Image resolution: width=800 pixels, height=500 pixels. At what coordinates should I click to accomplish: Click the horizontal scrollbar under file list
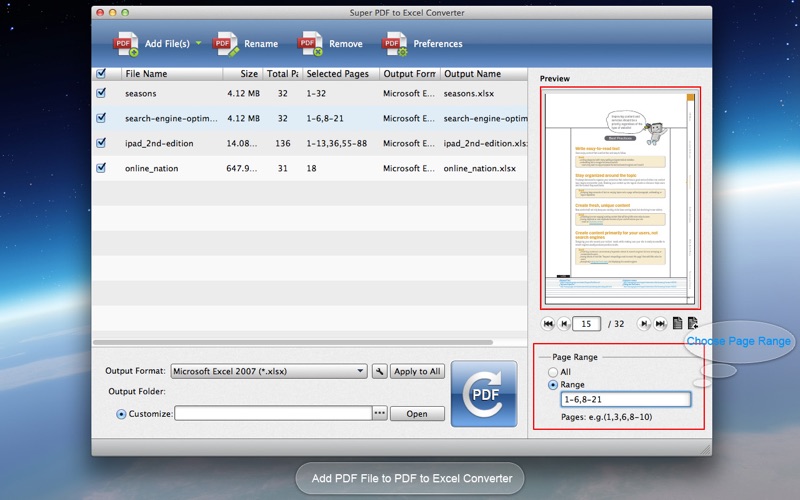293,342
